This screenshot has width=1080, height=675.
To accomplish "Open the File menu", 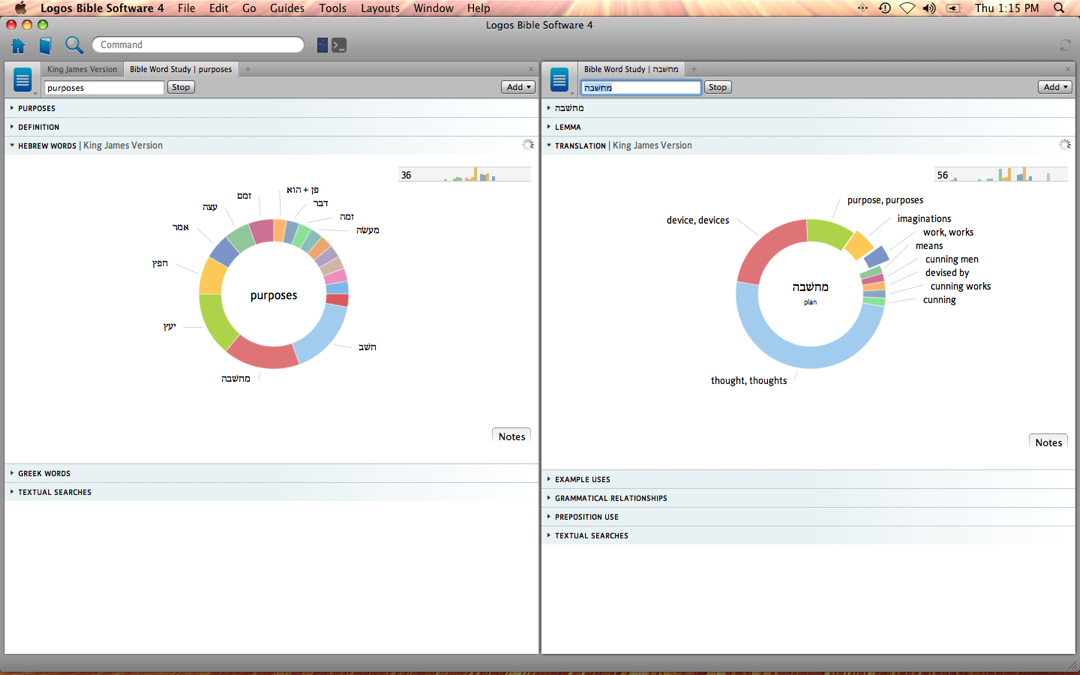I will pos(186,8).
